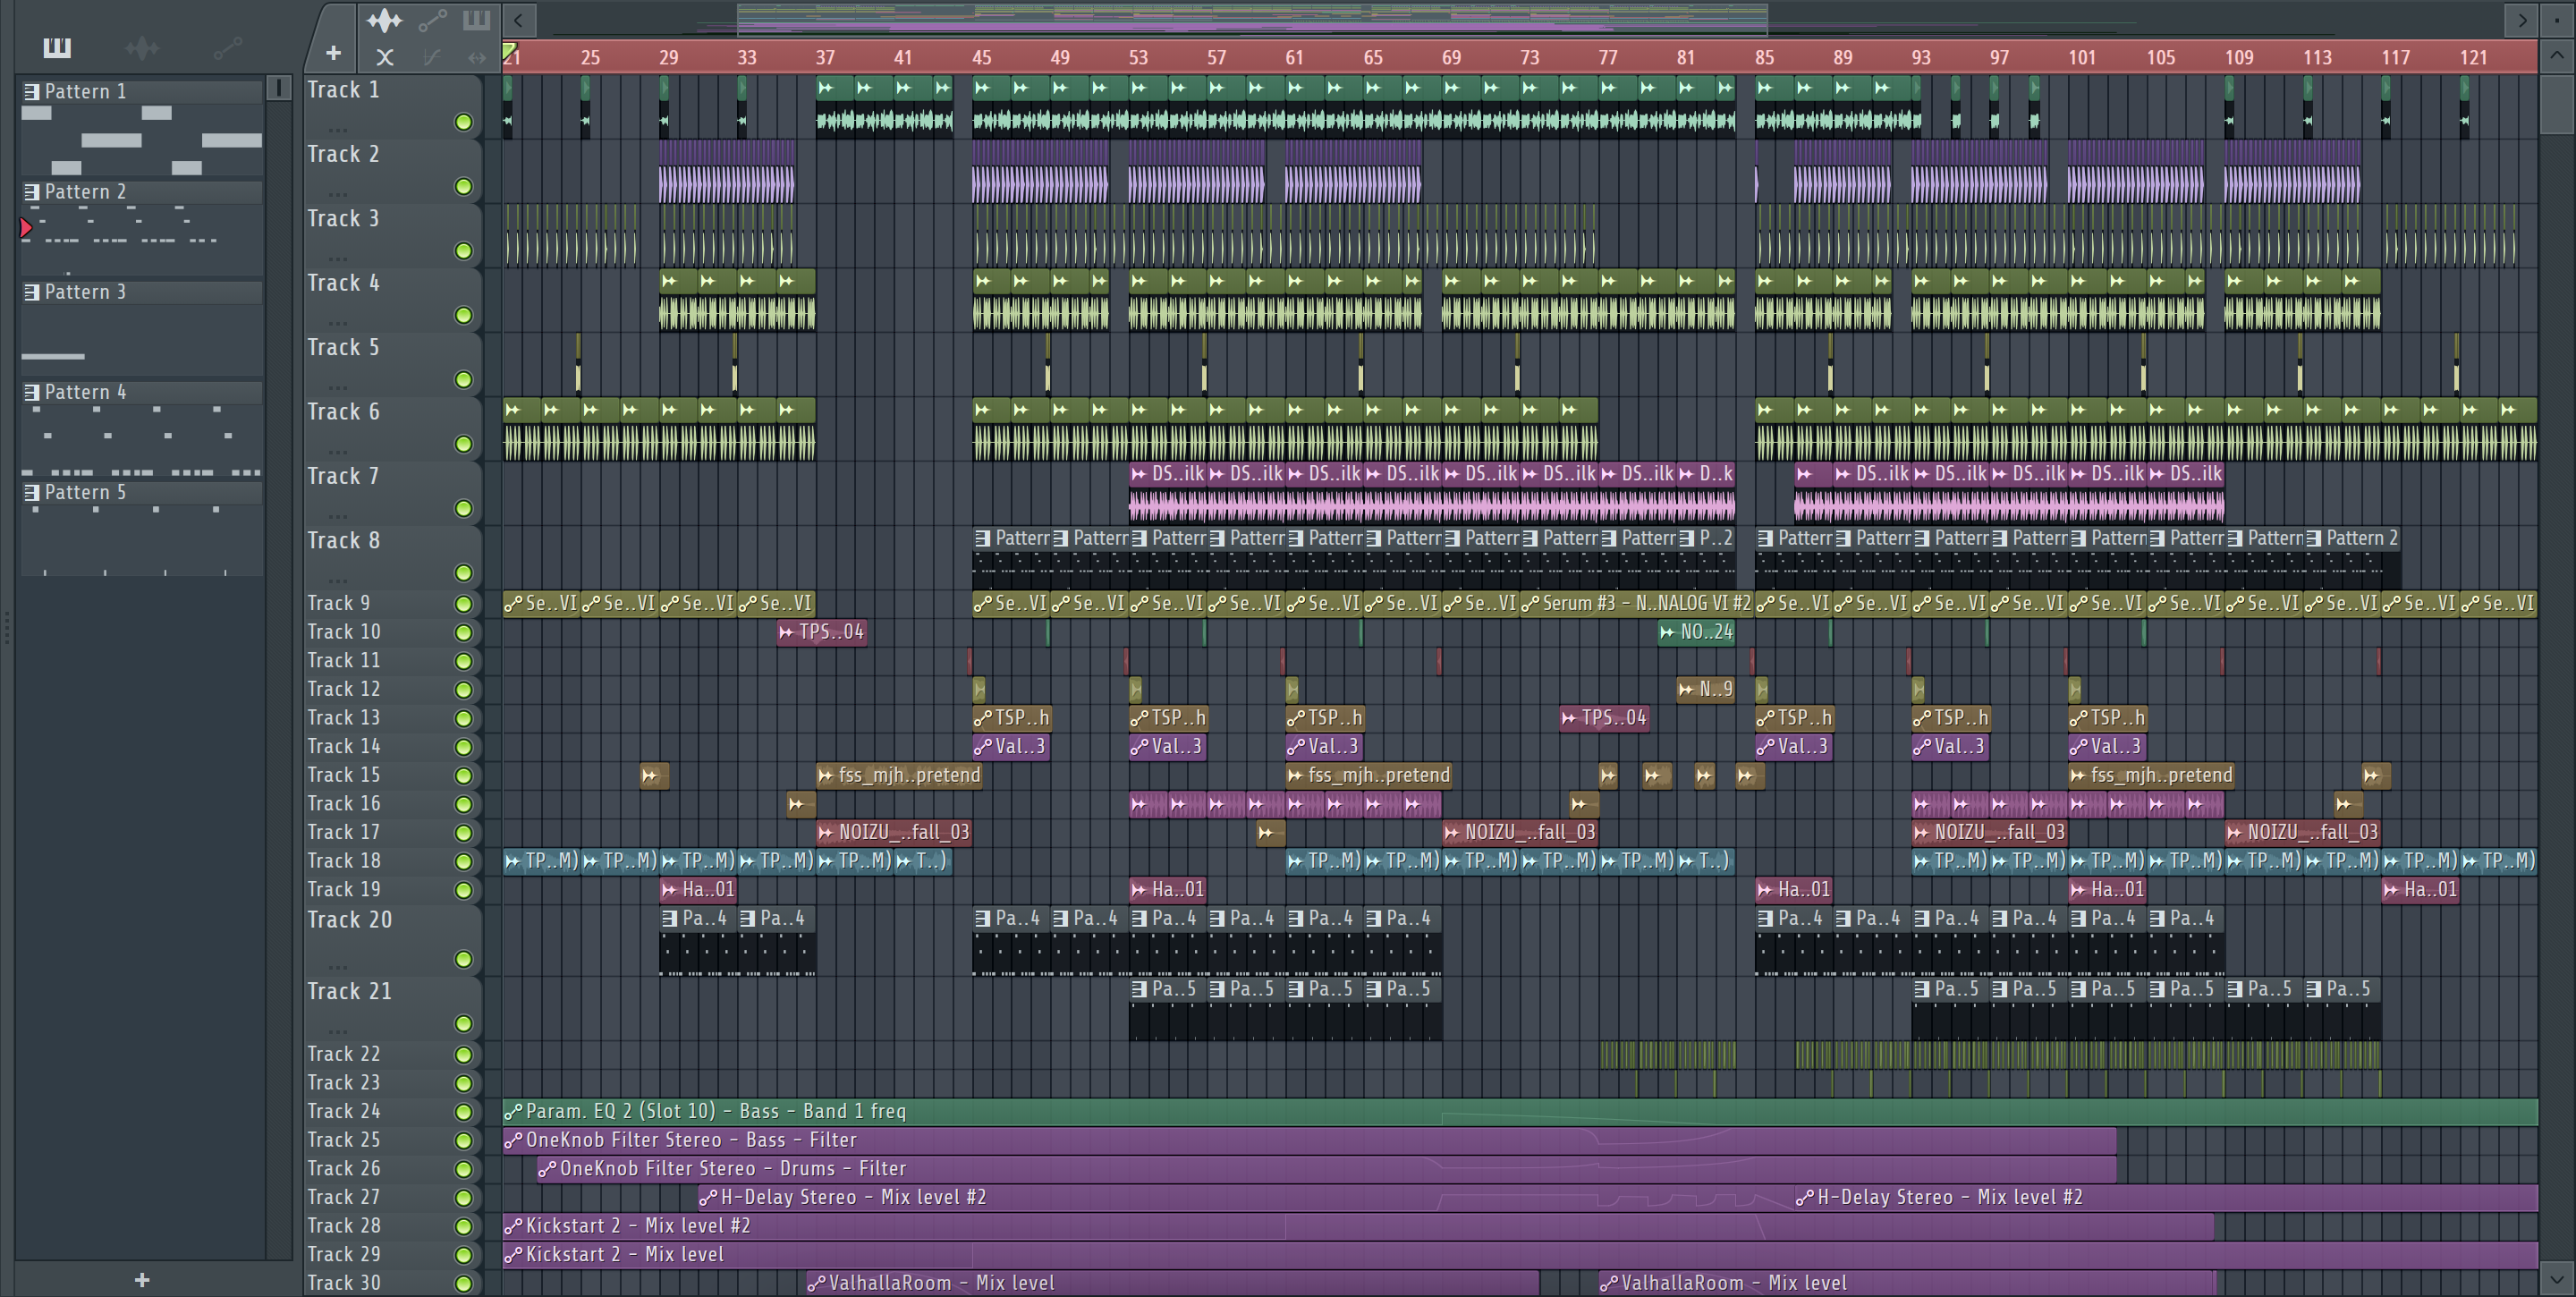Image resolution: width=2576 pixels, height=1297 pixels.
Task: Mute Track 1 with green LED
Action: [463, 122]
